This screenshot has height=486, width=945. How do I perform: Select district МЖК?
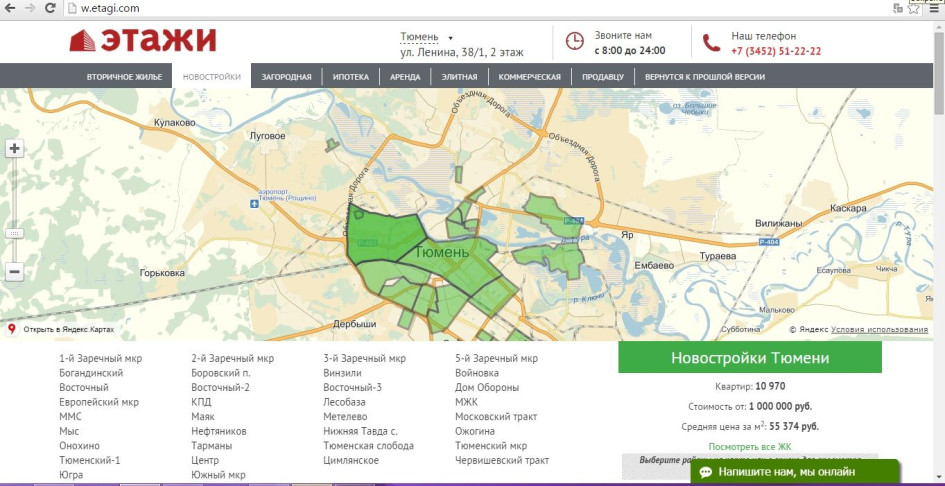point(466,402)
